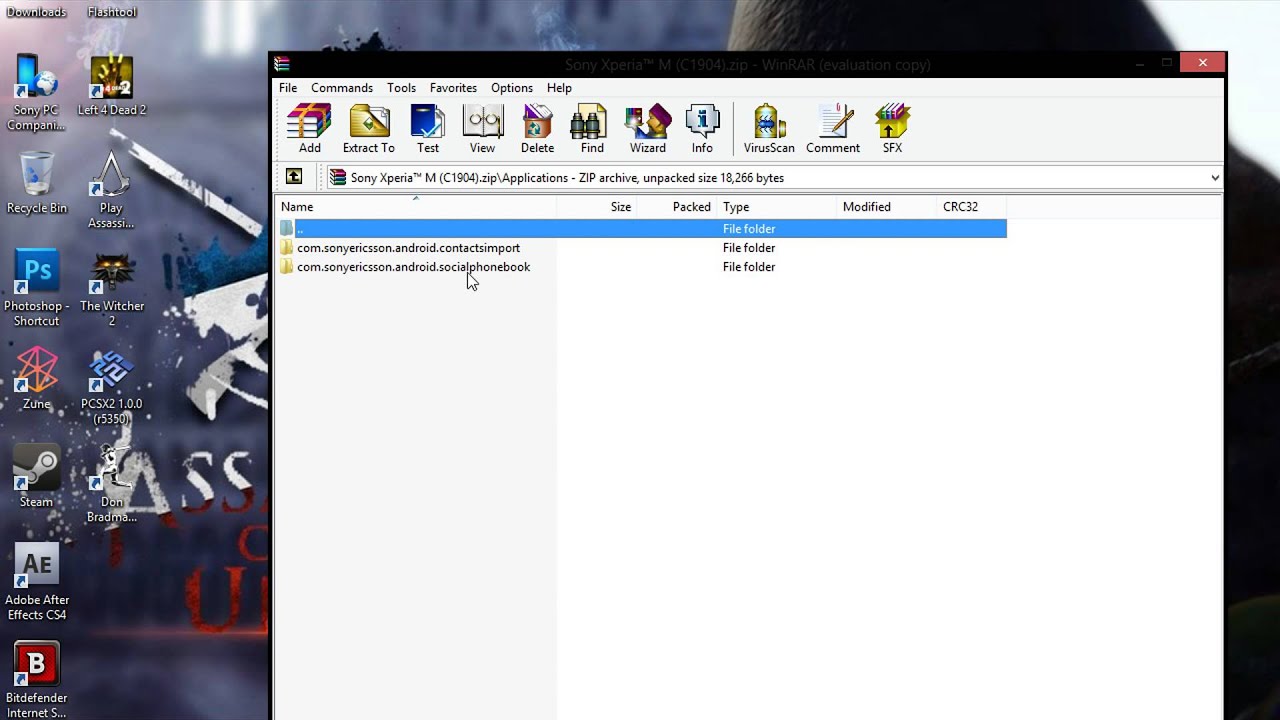Expand the archive path dropdown

1214,178
